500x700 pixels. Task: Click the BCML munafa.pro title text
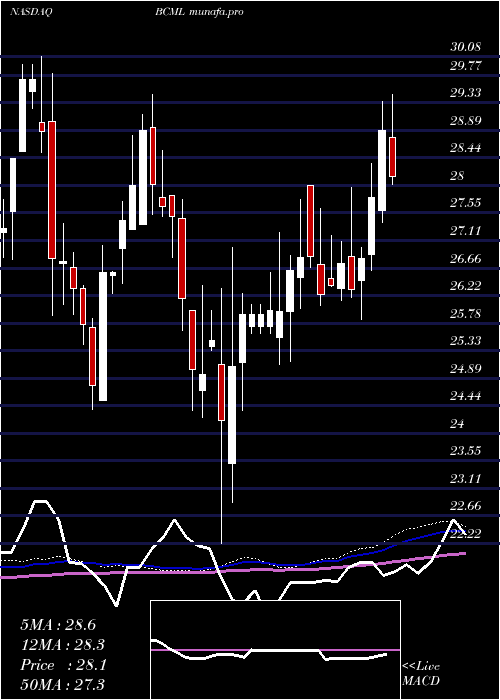(x=200, y=12)
